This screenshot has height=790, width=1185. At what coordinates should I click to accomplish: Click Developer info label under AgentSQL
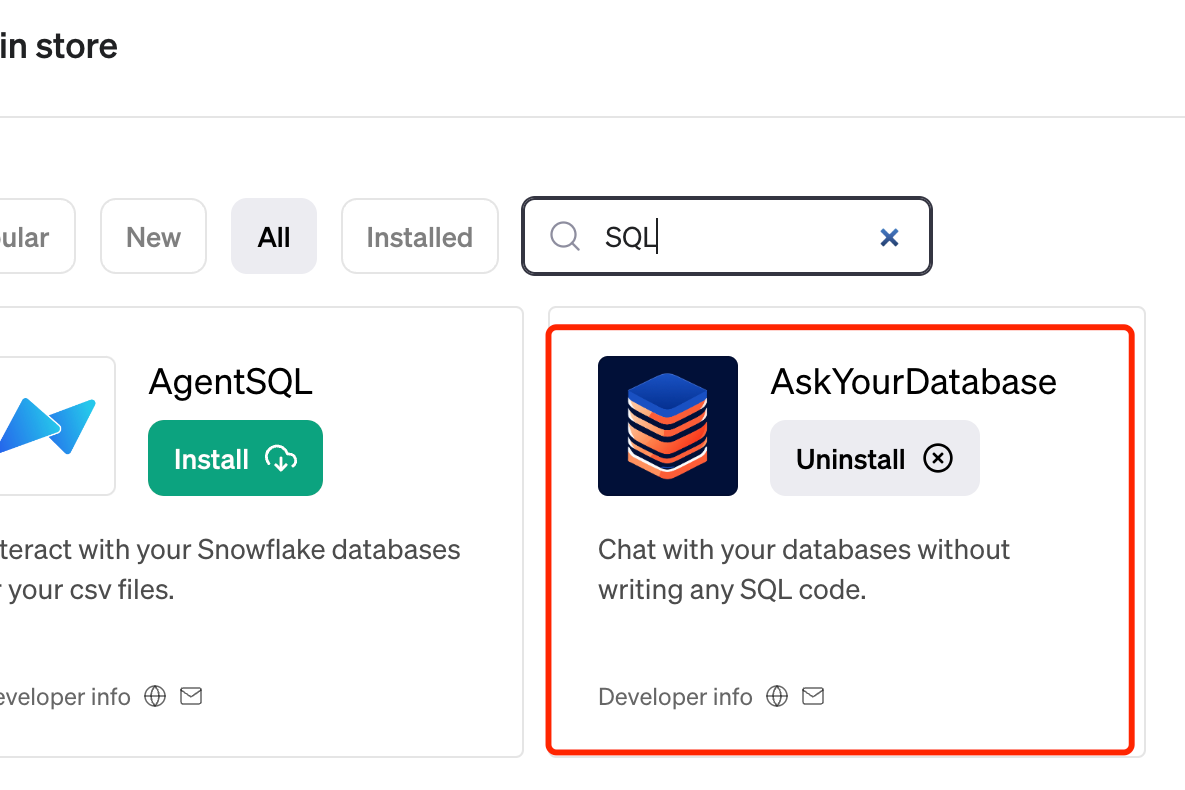(65, 697)
